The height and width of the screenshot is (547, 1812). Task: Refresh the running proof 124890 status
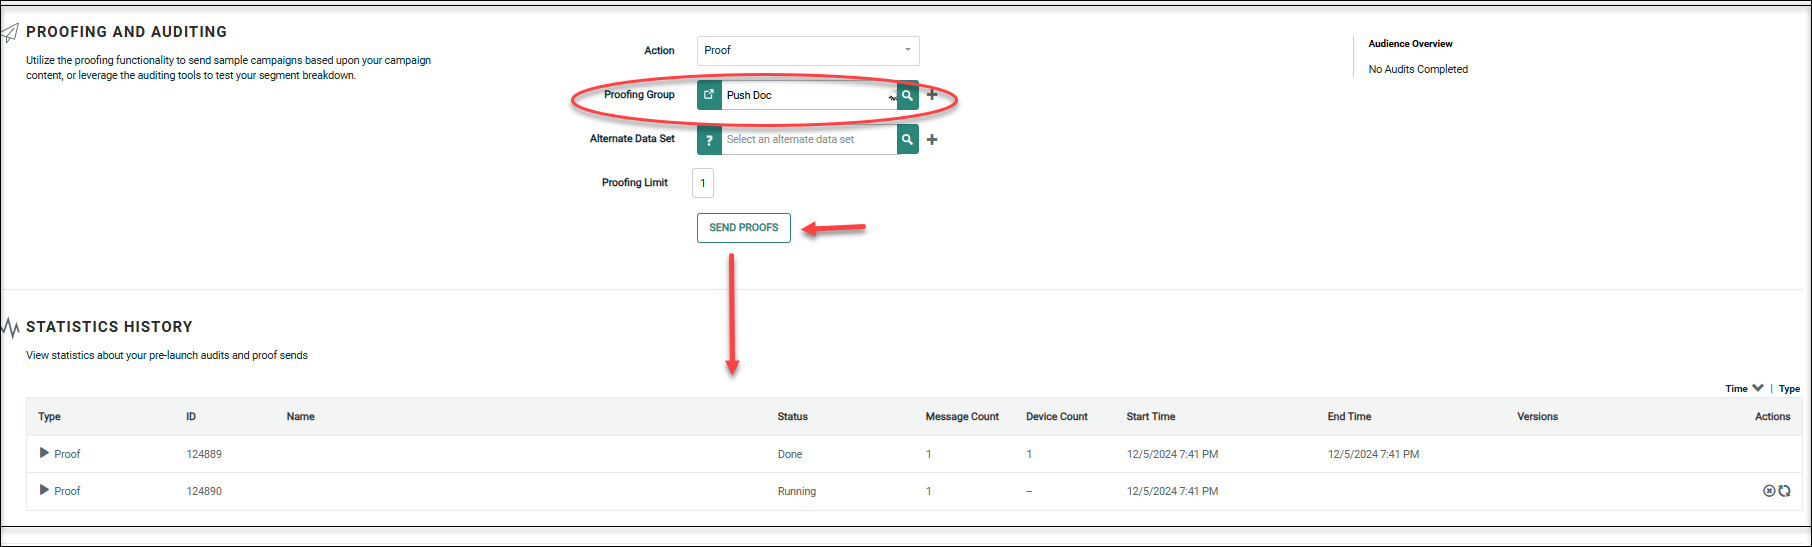pos(1784,491)
